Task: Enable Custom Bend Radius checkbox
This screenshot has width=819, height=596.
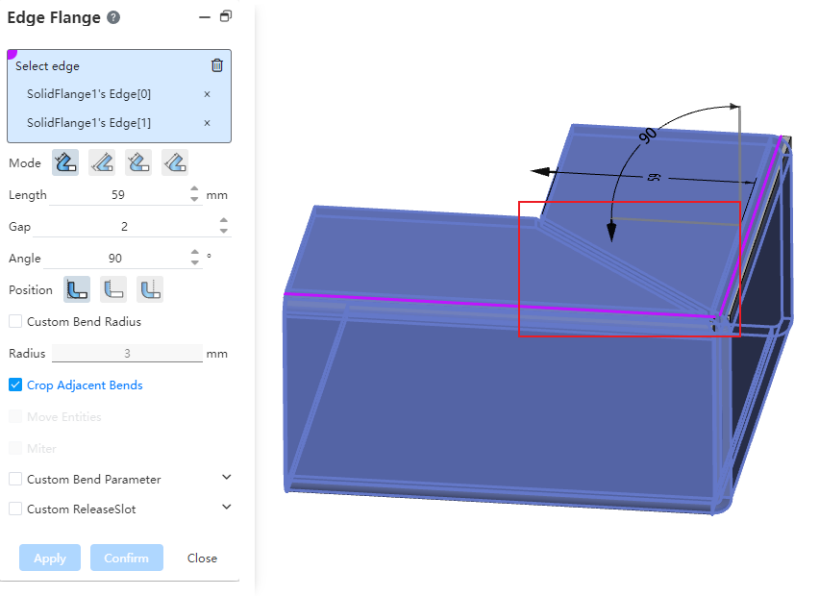Action: [15, 322]
